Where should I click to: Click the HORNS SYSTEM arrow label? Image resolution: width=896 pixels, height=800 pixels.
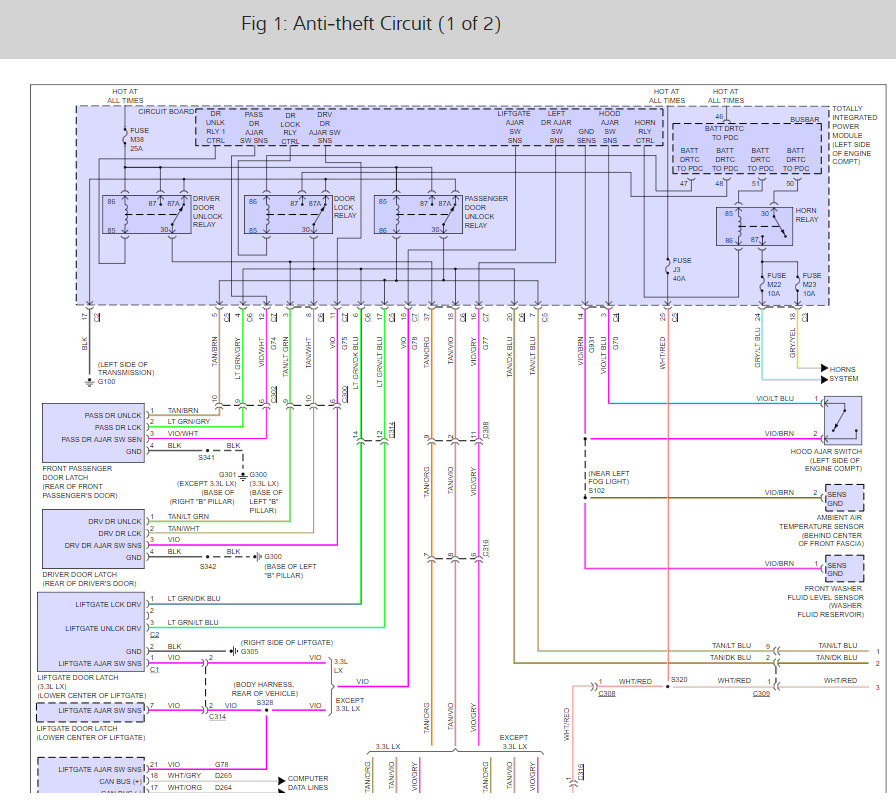tap(843, 374)
